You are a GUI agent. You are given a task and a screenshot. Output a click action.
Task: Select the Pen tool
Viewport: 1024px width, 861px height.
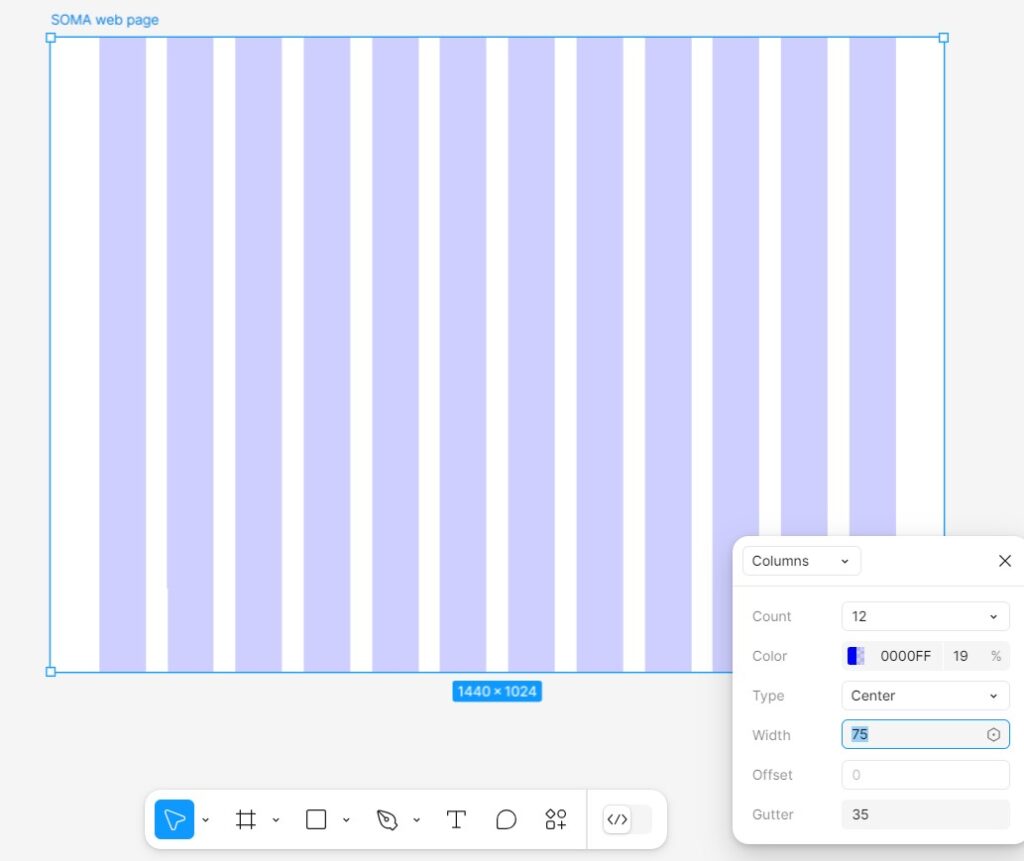pyautogui.click(x=387, y=819)
